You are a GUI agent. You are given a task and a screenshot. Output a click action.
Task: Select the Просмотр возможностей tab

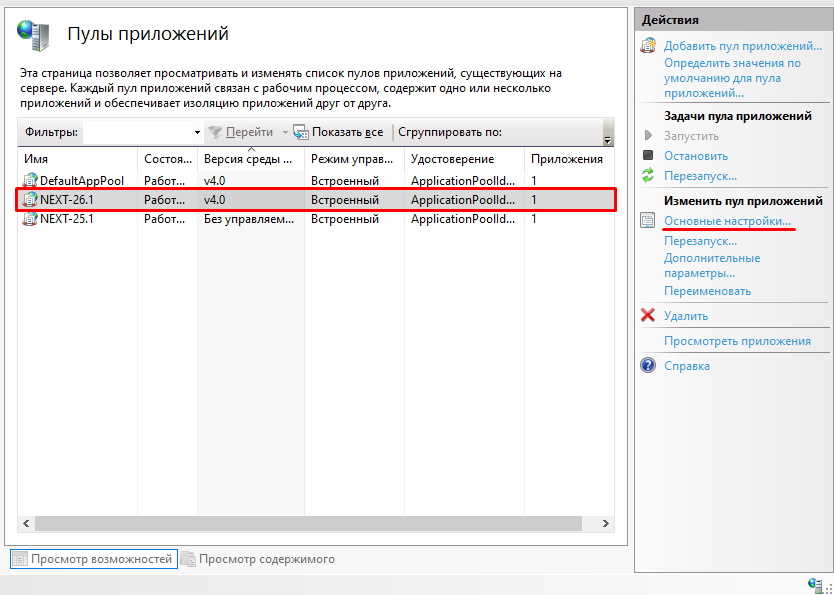point(93,558)
